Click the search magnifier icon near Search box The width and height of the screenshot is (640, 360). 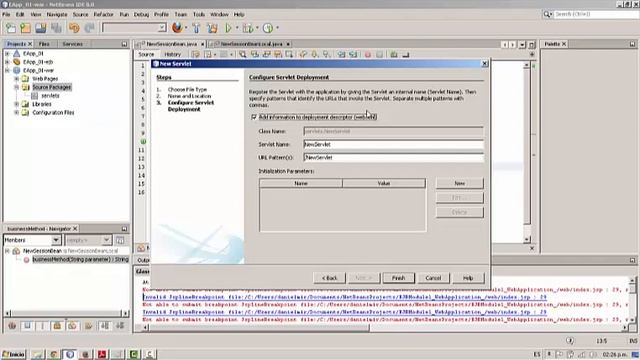547,14
